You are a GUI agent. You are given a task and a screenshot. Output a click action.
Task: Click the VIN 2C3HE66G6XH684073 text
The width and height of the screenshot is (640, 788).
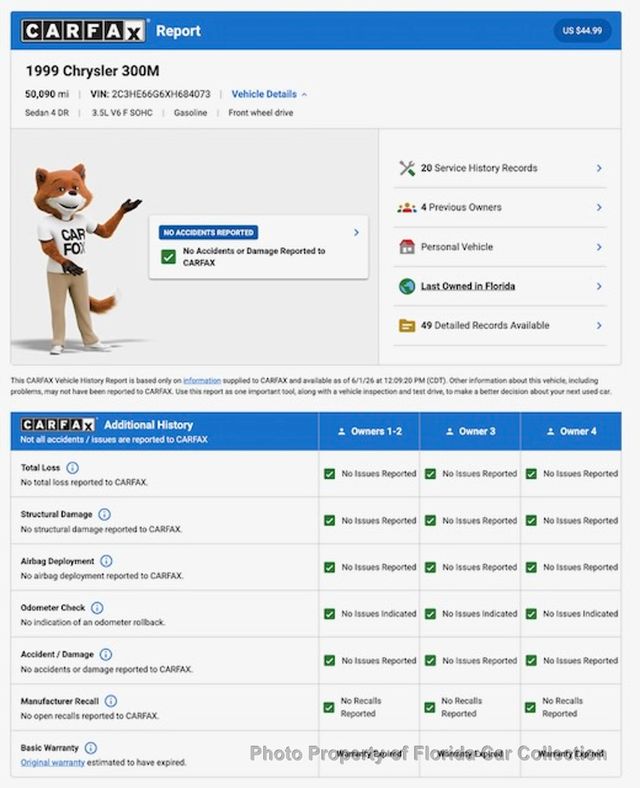pos(151,94)
